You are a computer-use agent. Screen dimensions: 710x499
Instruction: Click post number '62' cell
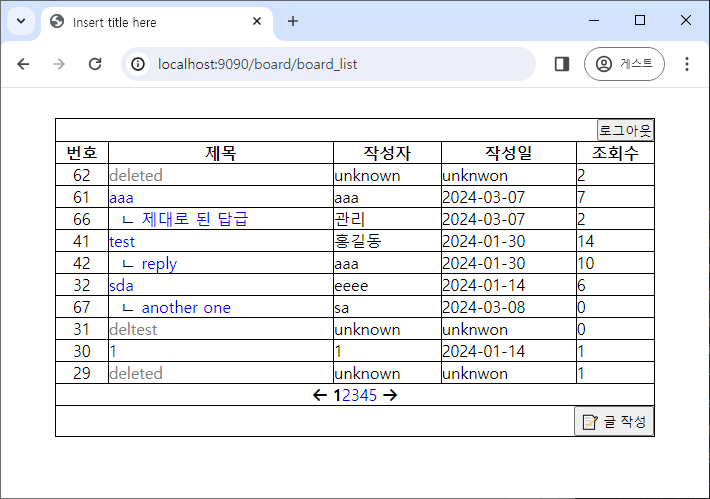82,176
